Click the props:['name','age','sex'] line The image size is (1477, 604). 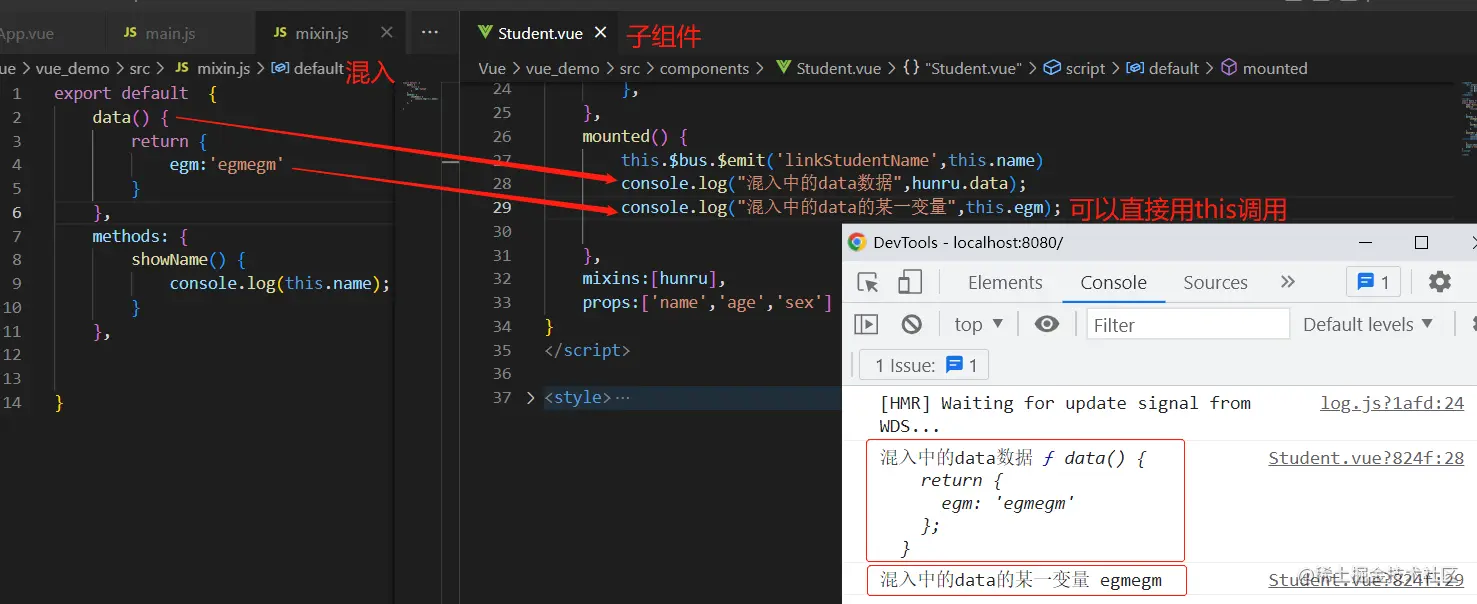point(707,302)
